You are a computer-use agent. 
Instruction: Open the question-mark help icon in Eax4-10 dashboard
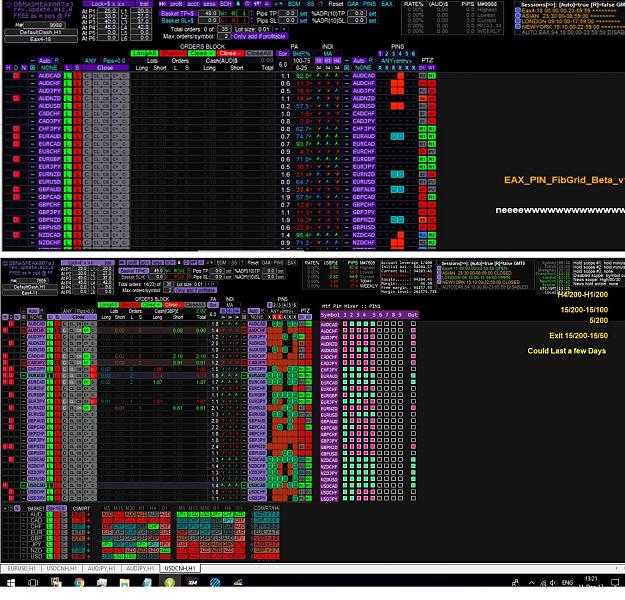pos(321,4)
